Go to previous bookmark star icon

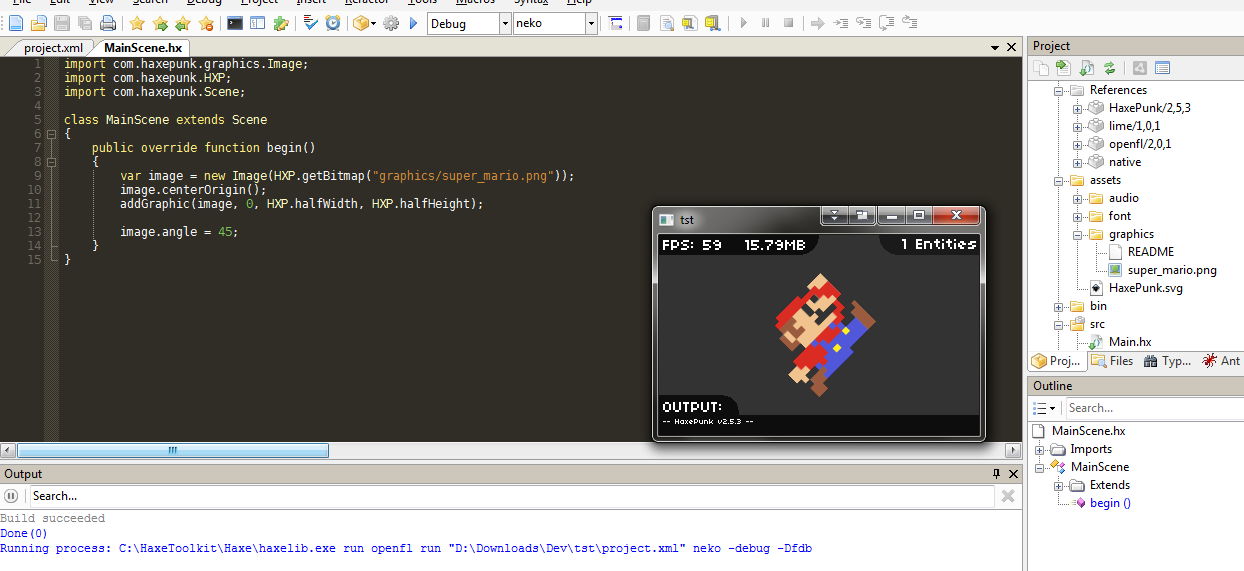tap(183, 23)
